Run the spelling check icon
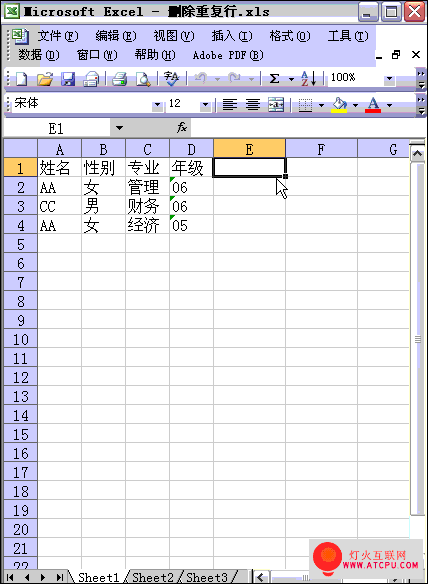Screen dimensions: 428x584 [172, 79]
